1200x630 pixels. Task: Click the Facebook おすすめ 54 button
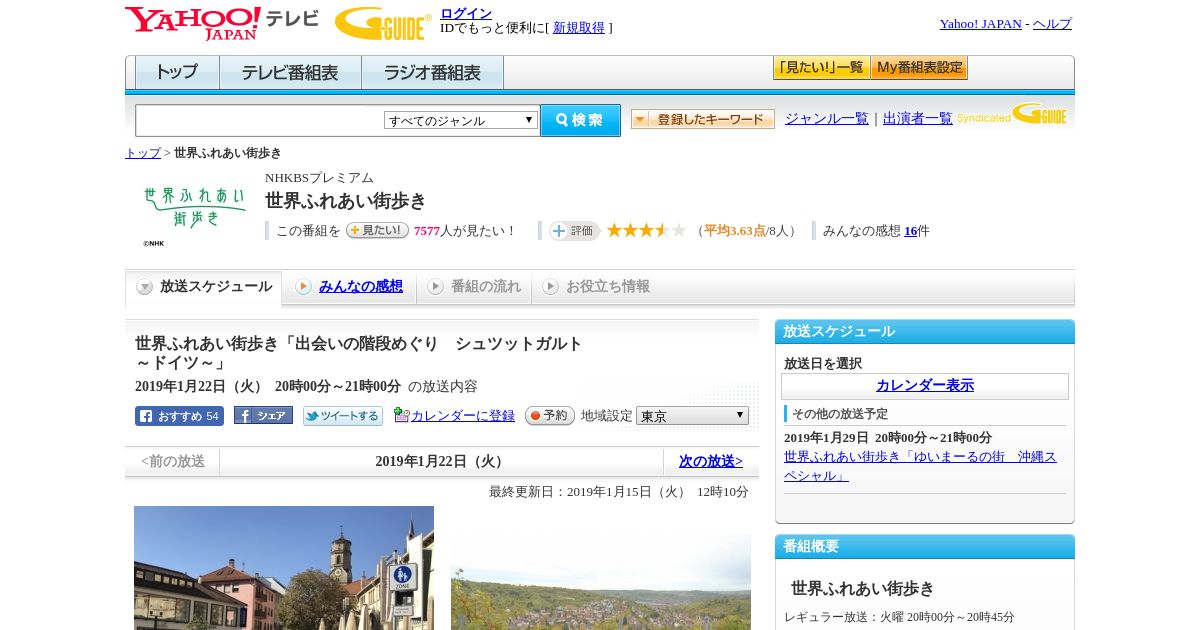tap(179, 416)
